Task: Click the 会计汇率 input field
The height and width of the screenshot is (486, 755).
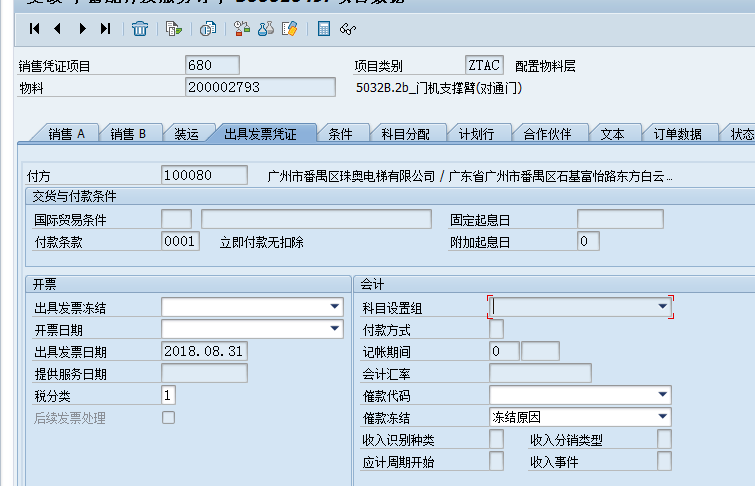Action: [x=540, y=374]
